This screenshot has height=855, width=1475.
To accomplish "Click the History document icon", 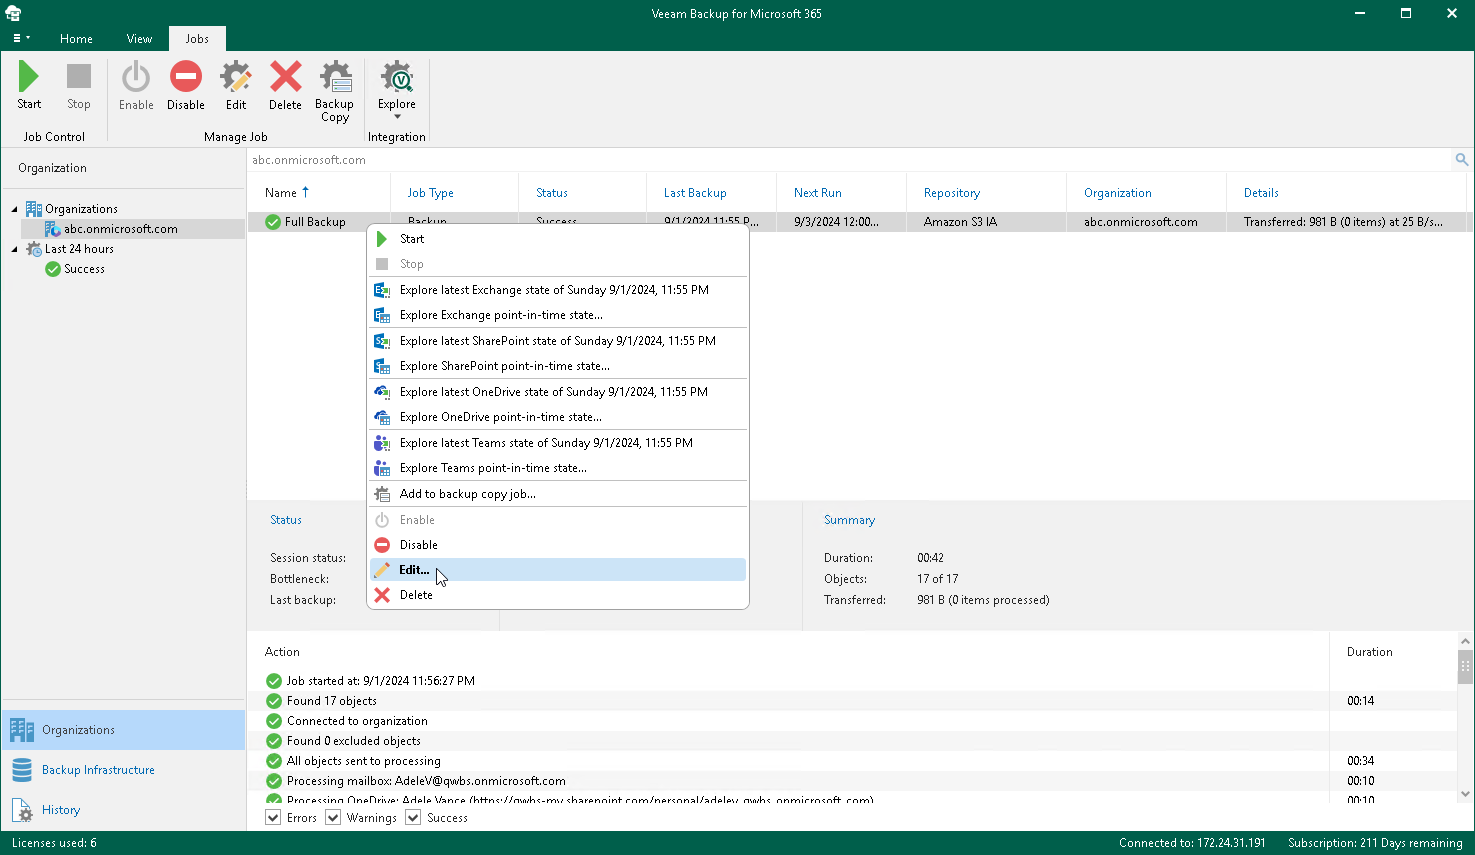I will (22, 810).
